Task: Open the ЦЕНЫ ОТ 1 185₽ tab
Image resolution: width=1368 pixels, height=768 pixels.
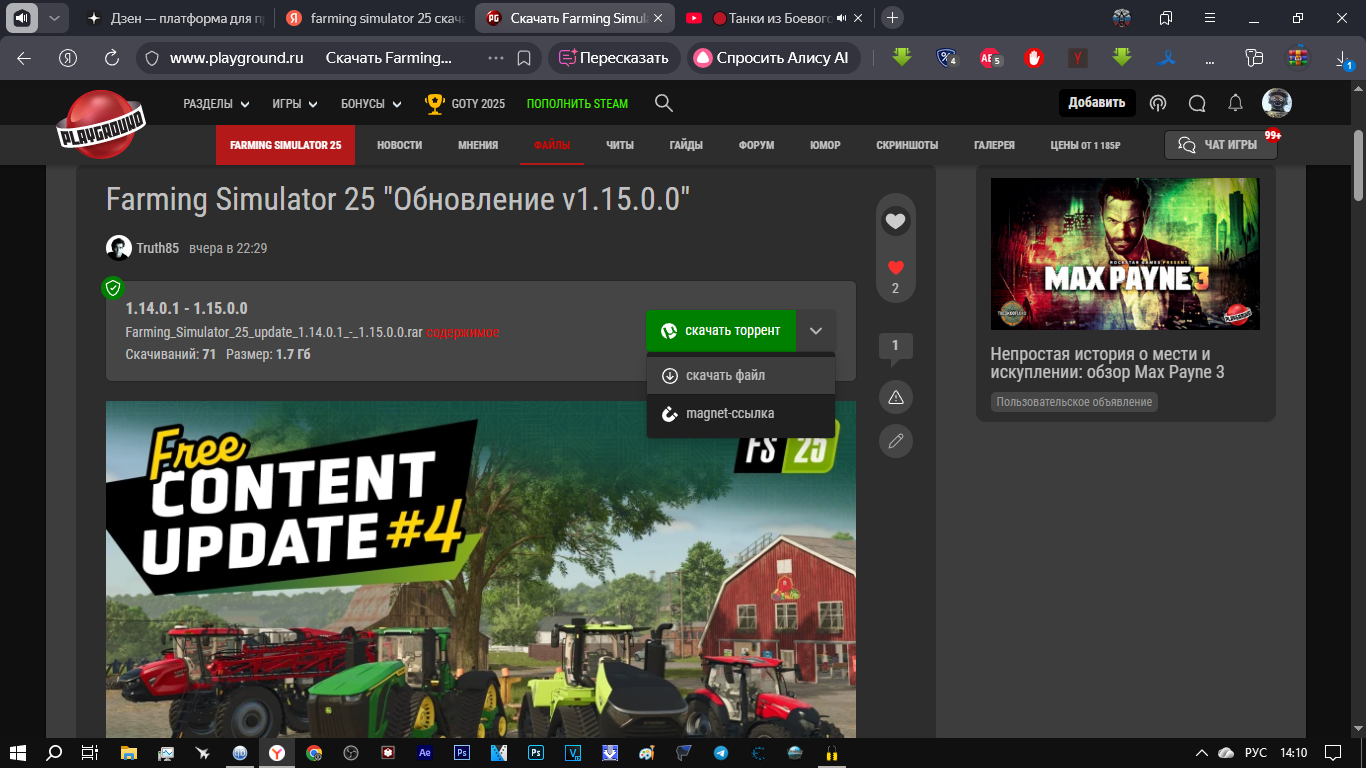Action: pyautogui.click(x=1085, y=145)
